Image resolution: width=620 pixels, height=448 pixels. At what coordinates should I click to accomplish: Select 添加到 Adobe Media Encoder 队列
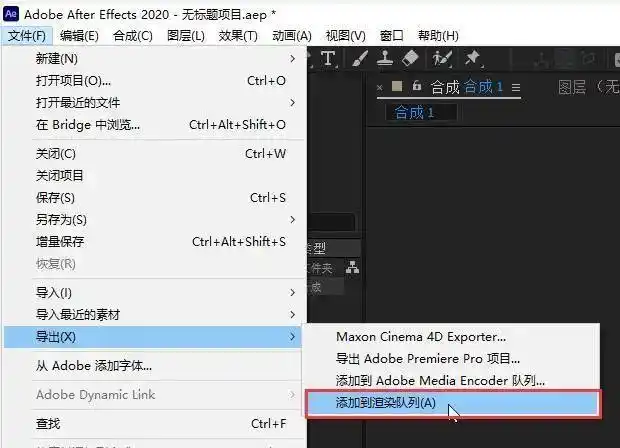click(x=441, y=381)
